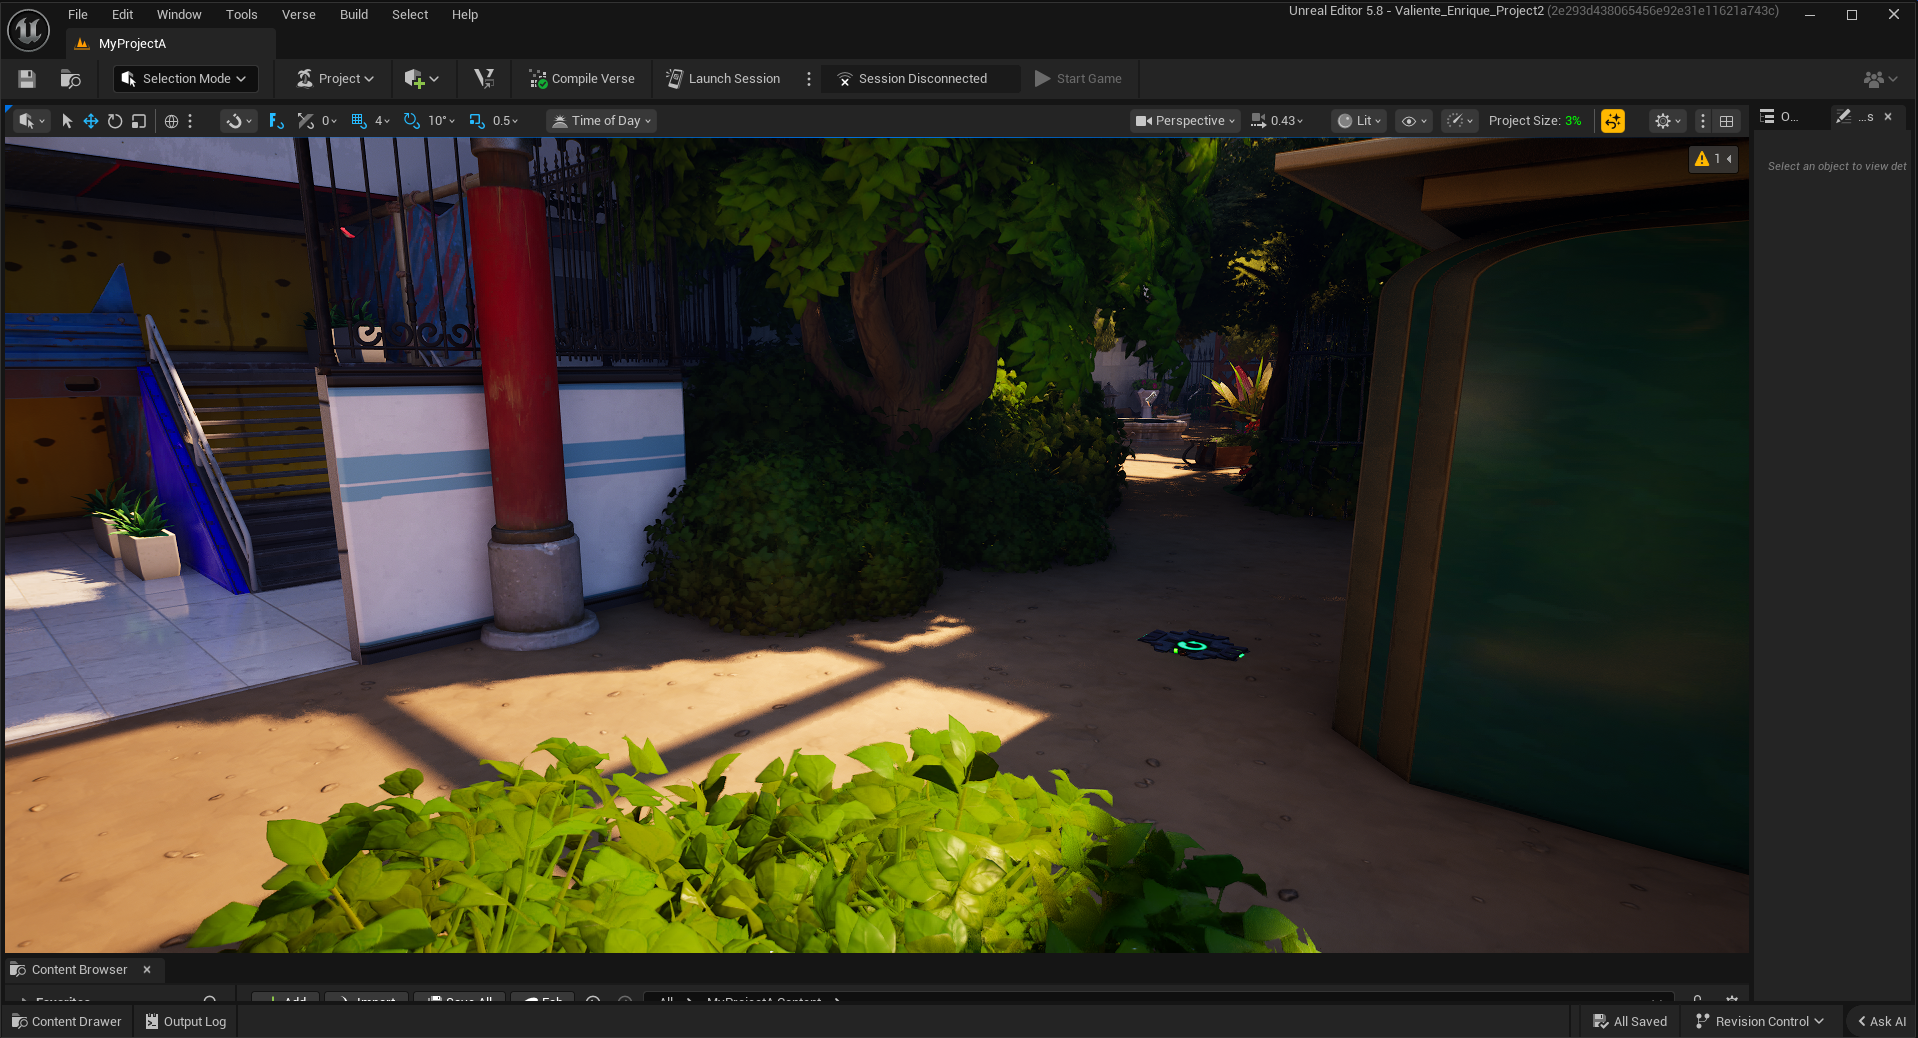The image size is (1918, 1038).
Task: Activate the Rotate tool
Action: point(115,121)
